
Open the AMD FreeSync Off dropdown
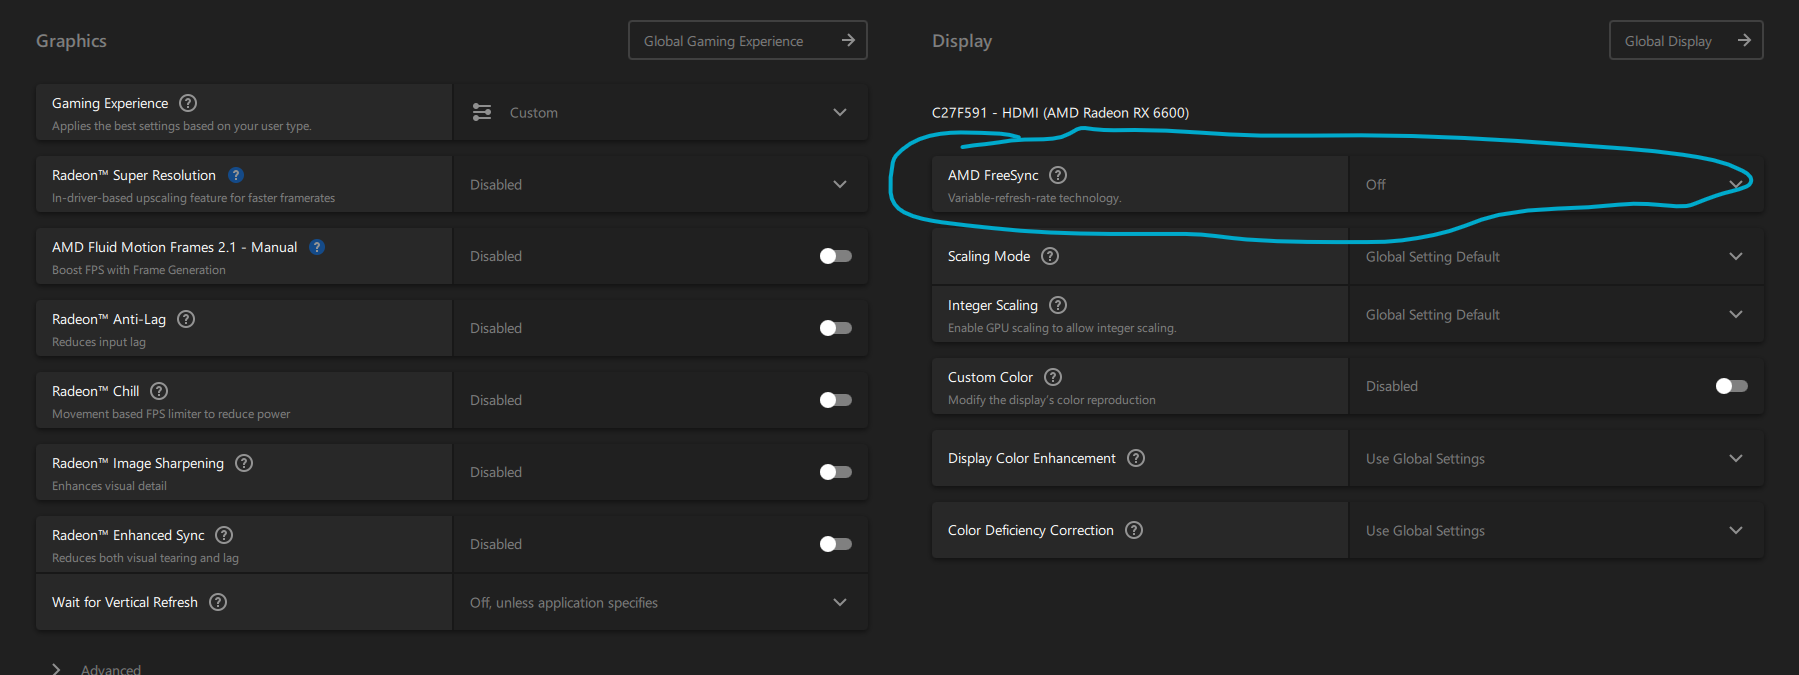(1556, 184)
